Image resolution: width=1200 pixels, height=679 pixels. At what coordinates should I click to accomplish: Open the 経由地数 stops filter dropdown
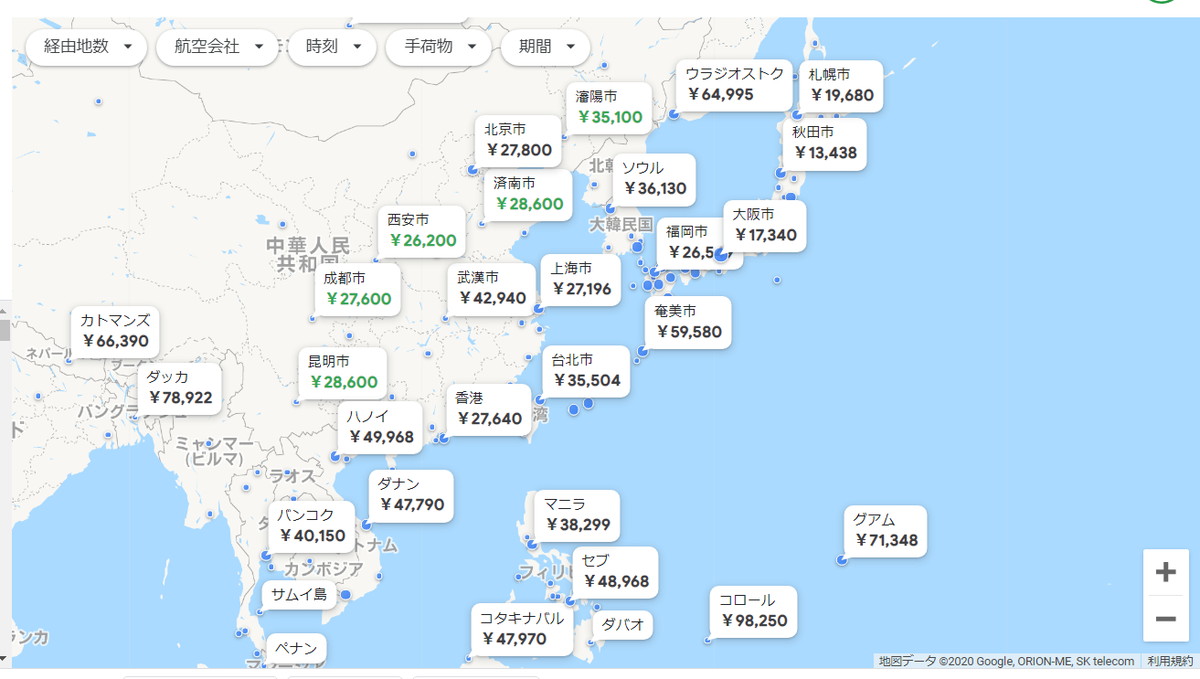click(88, 46)
